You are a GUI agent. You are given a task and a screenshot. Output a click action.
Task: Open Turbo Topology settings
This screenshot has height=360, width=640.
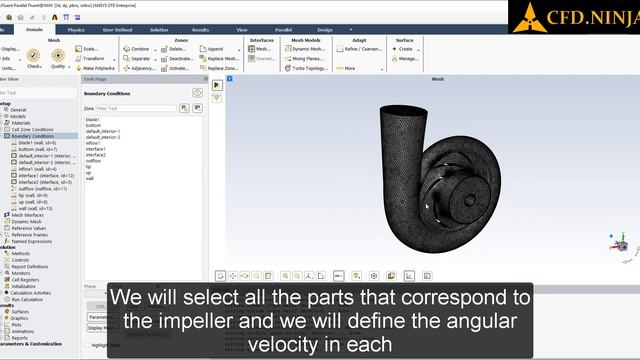306,69
